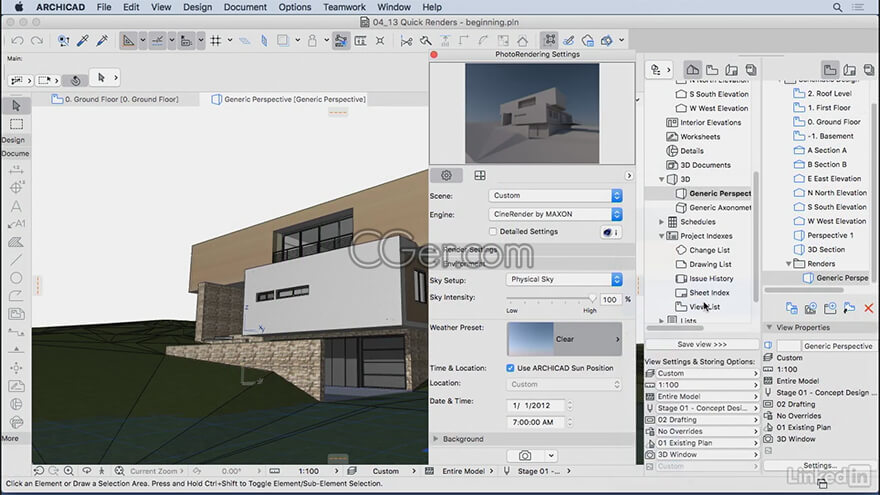Select the Circle tool in toolbox
The image size is (880, 495).
click(x=16, y=278)
